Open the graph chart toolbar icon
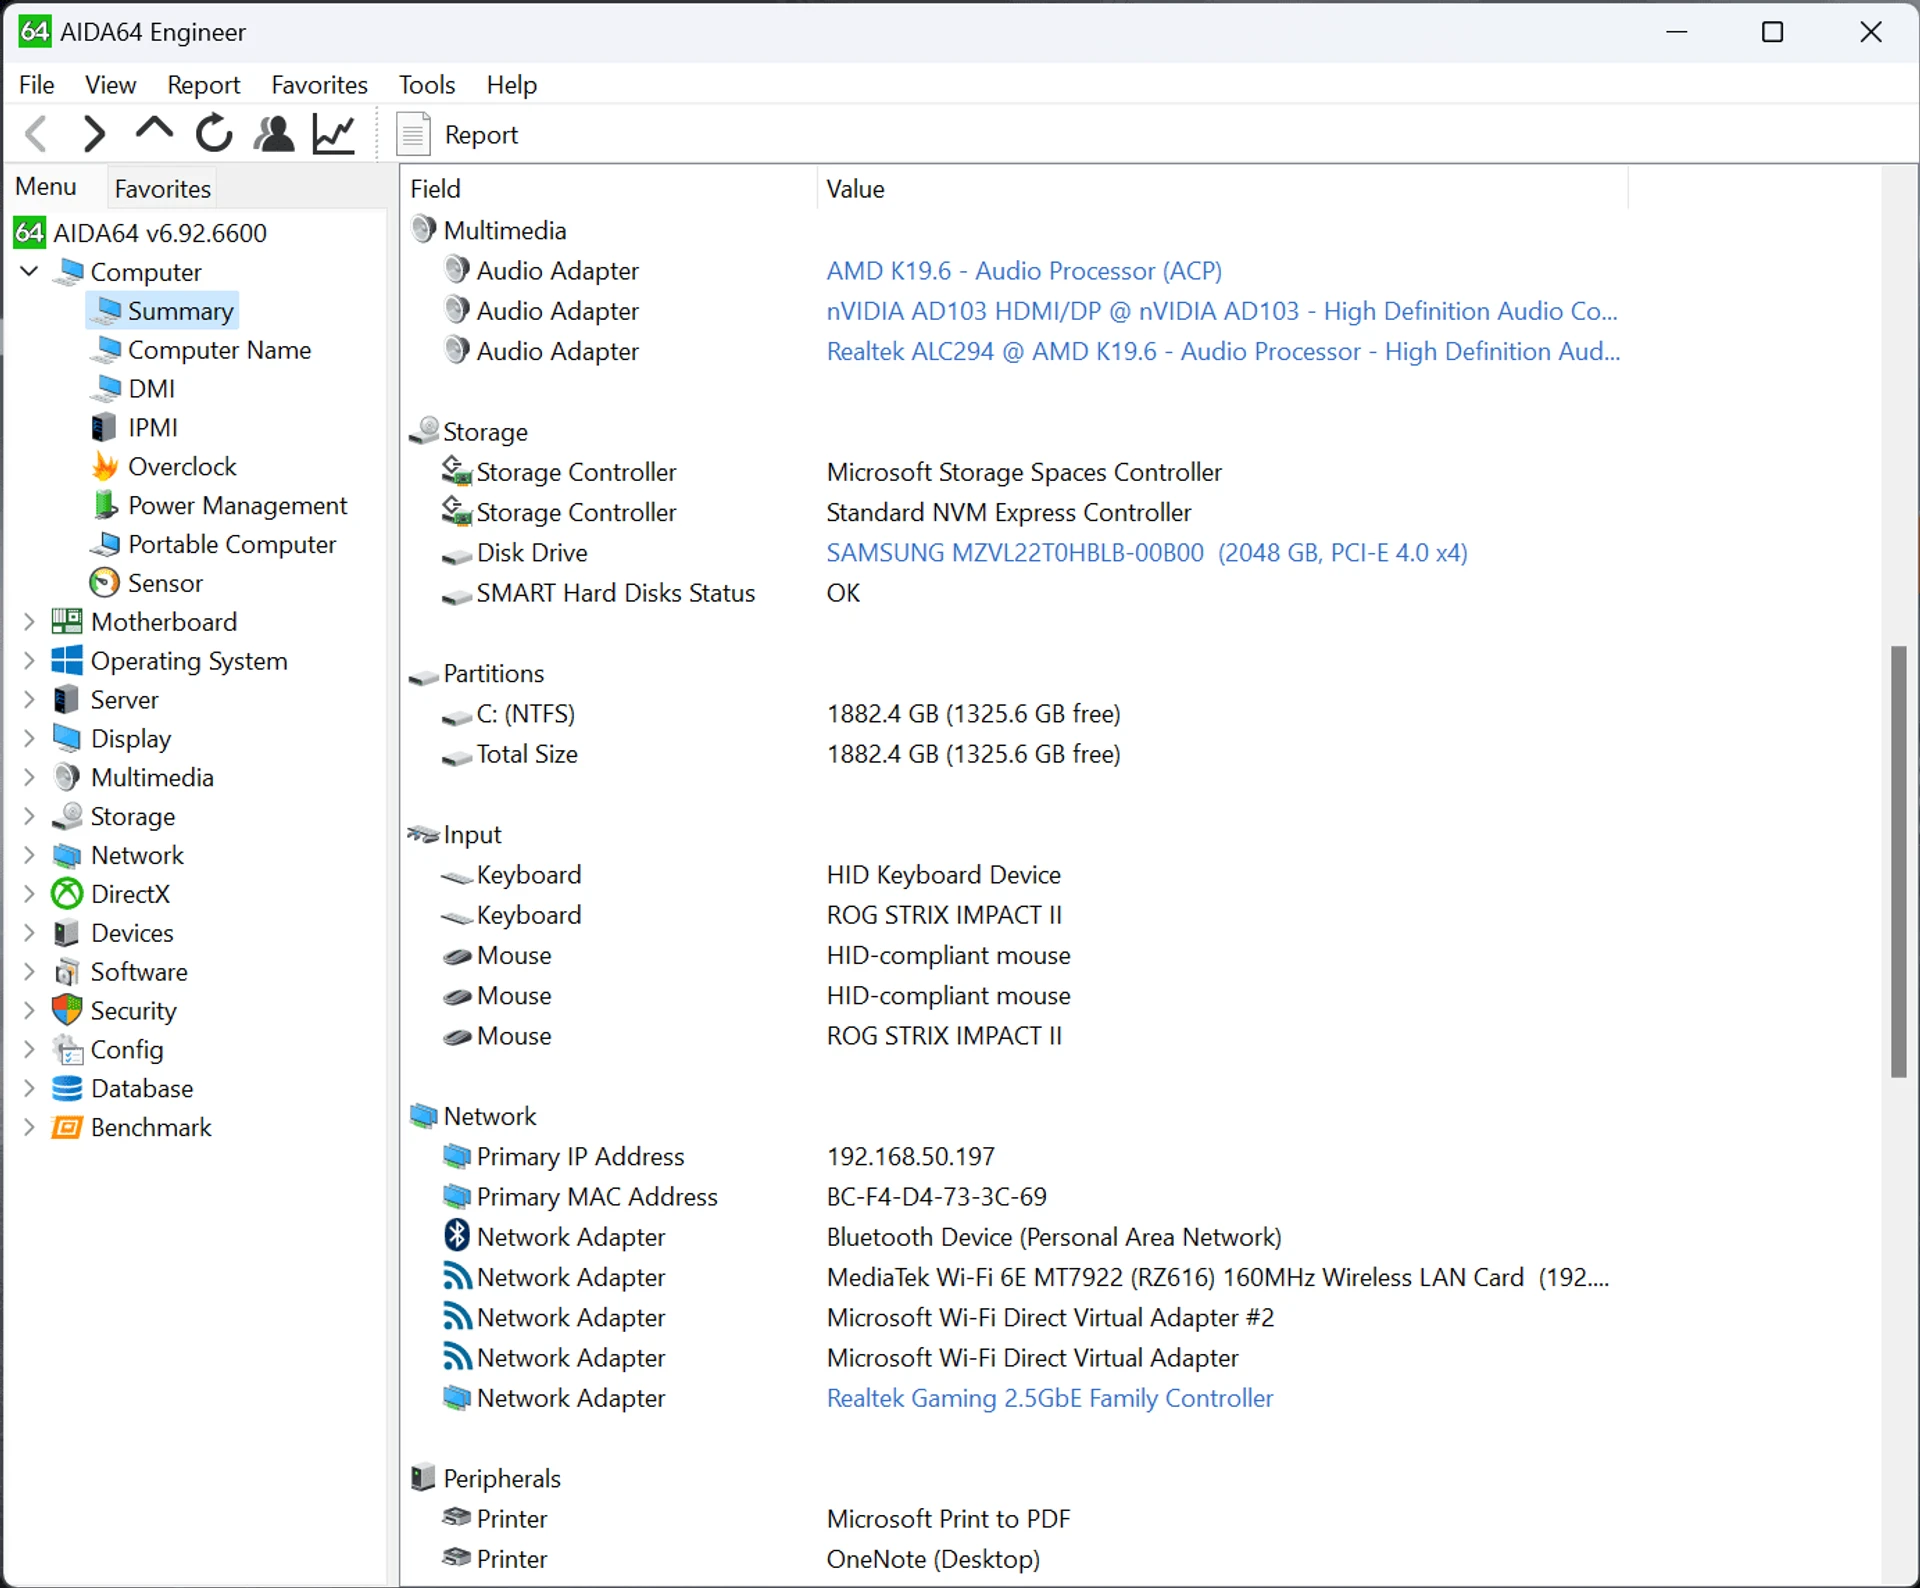1920x1588 pixels. click(334, 134)
